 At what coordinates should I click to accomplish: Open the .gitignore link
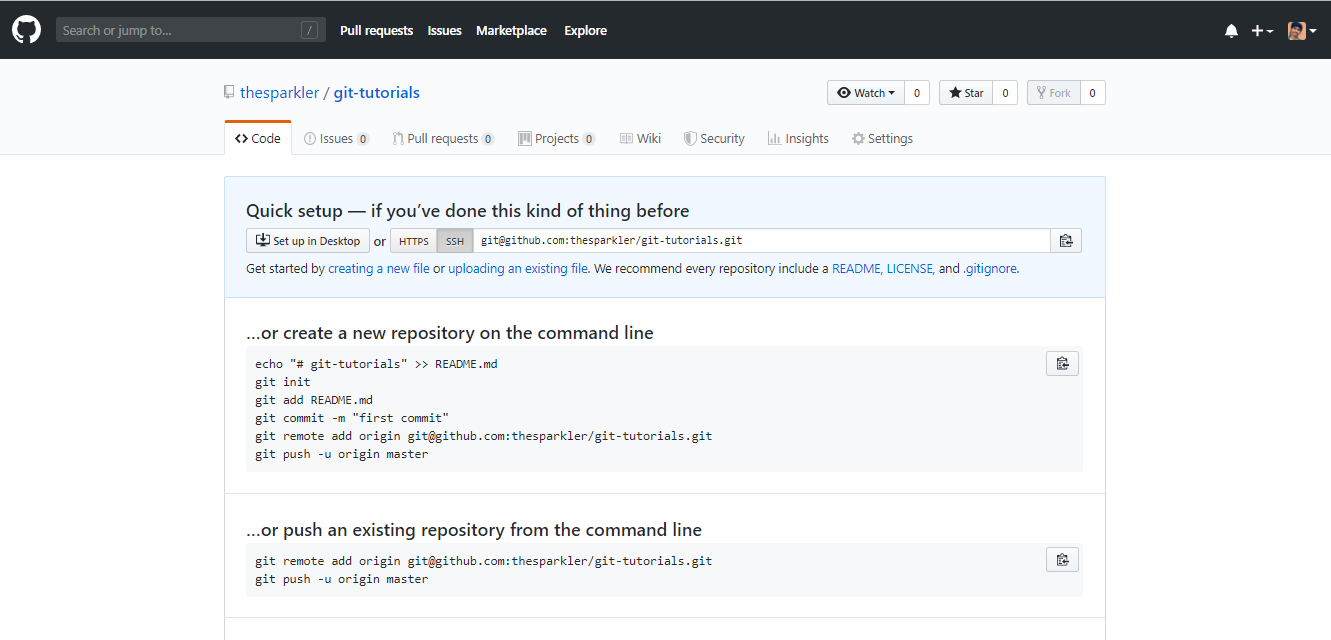click(x=990, y=269)
